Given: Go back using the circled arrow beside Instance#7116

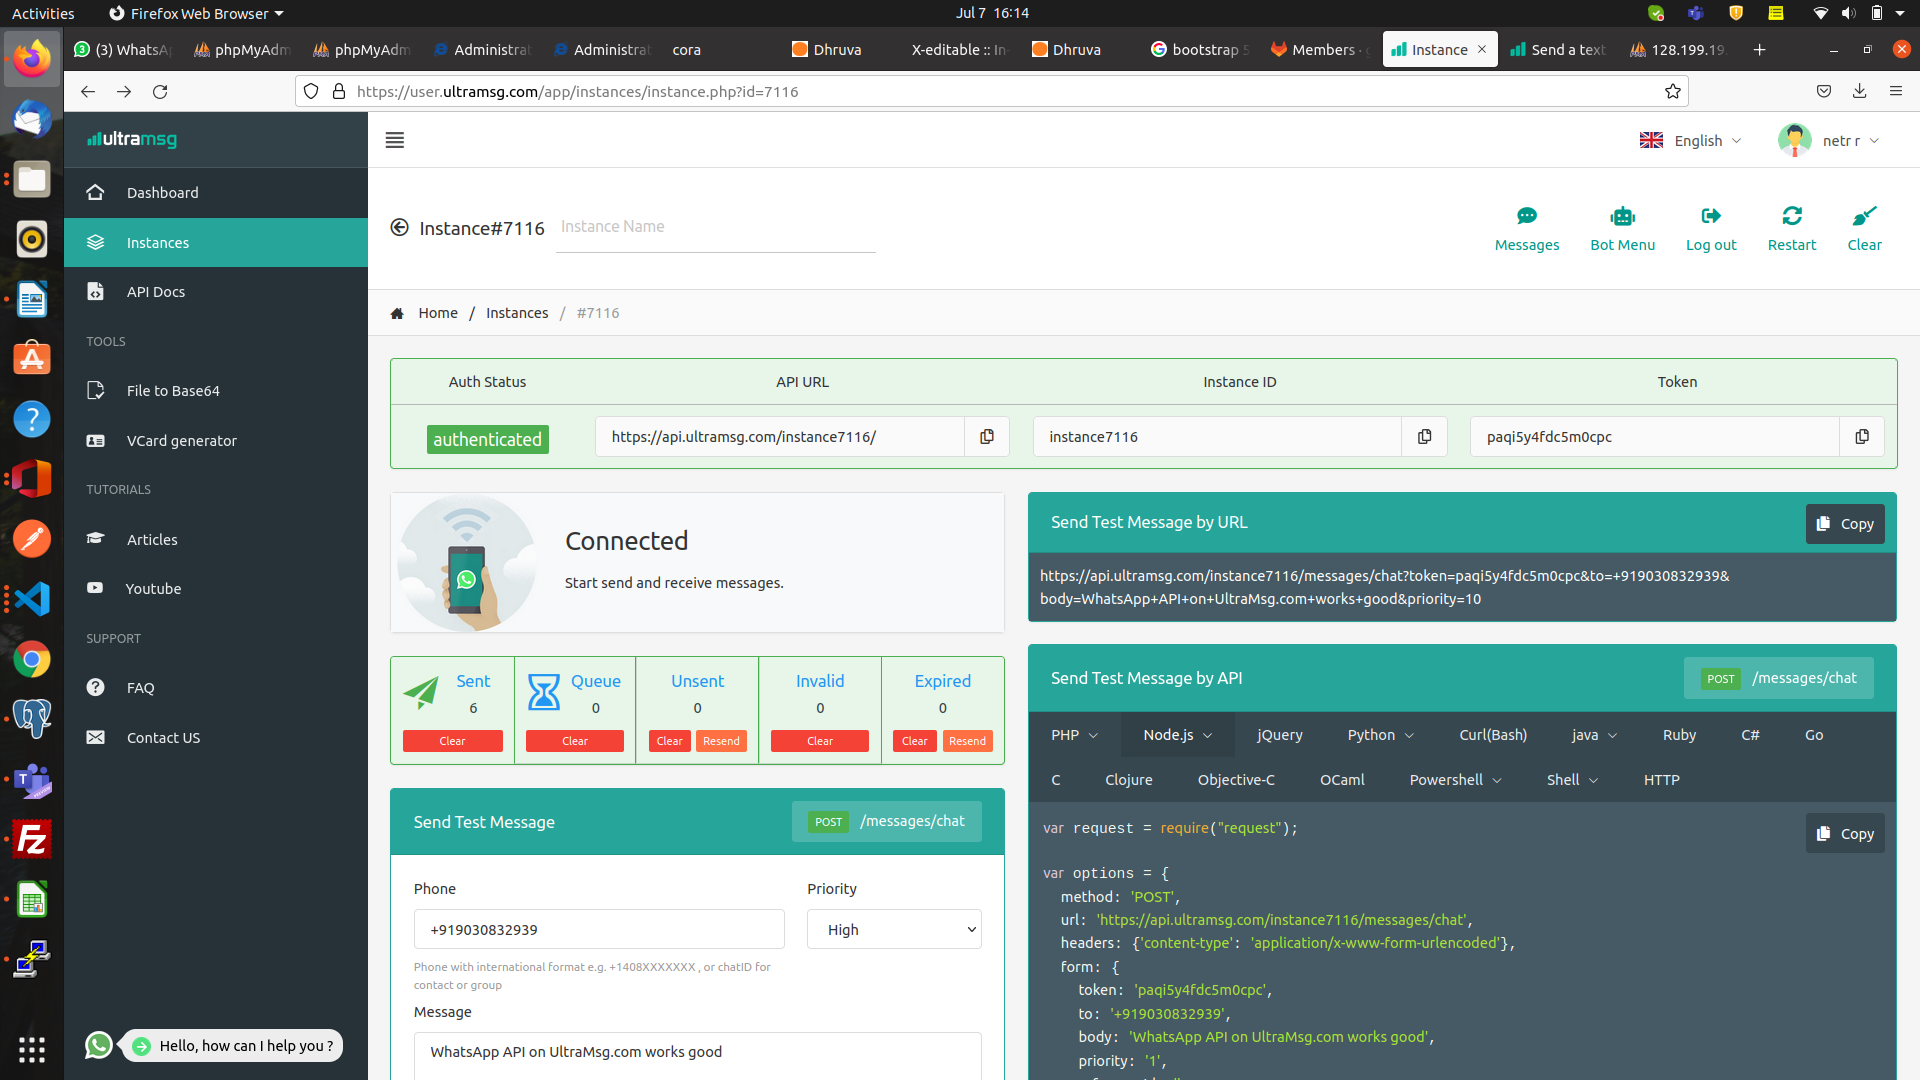Looking at the screenshot, I should point(399,227).
